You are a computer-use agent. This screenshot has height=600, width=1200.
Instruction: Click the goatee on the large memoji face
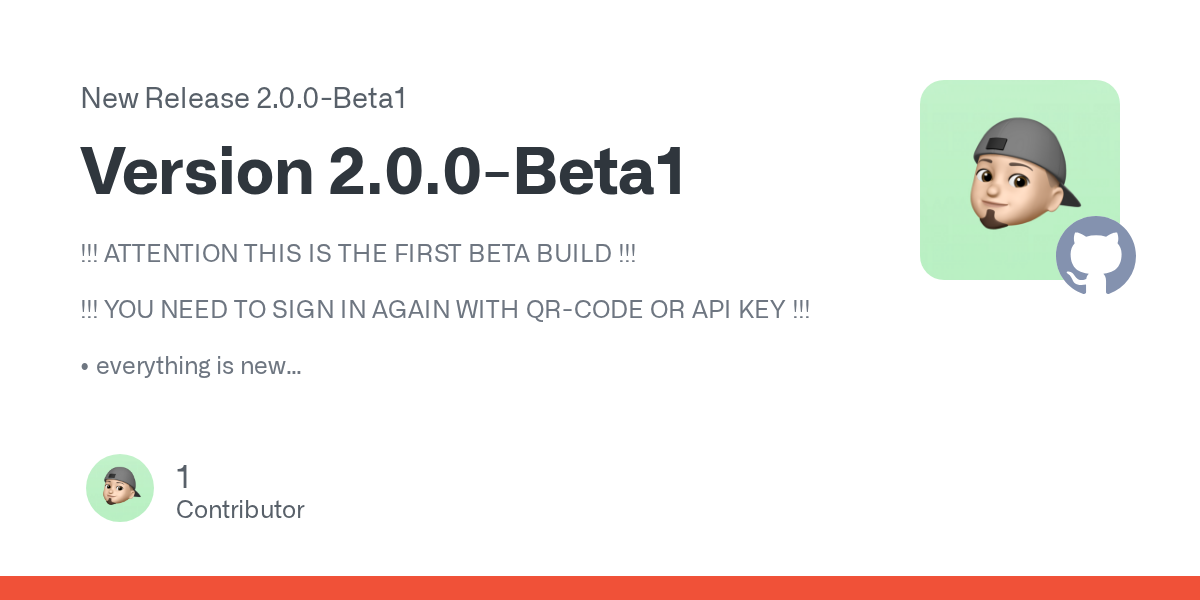pos(993,217)
